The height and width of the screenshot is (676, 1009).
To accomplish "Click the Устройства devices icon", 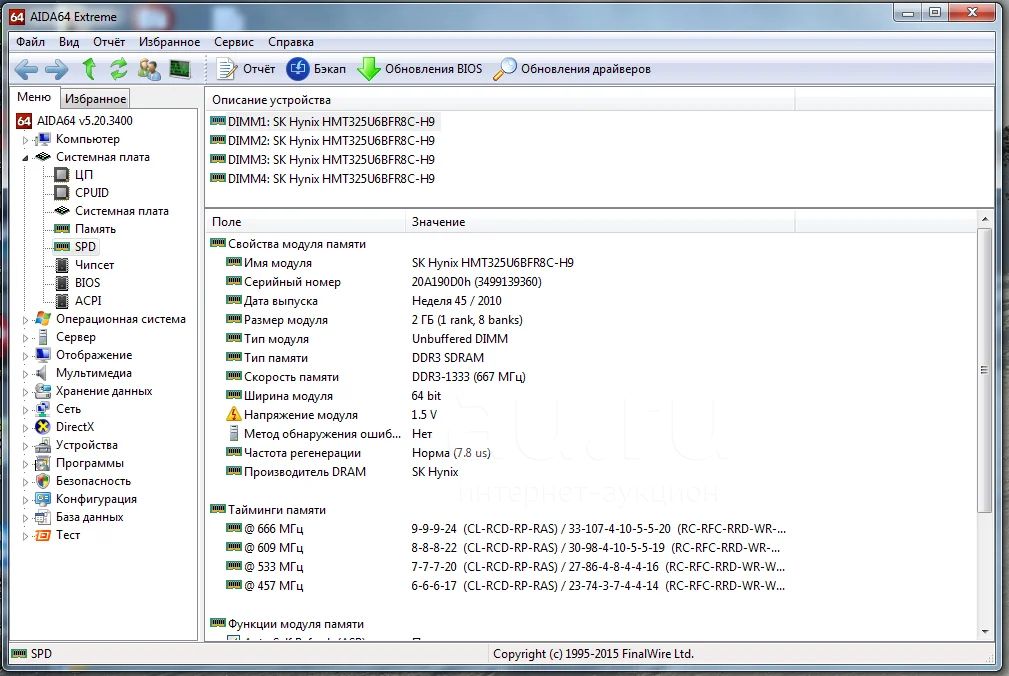I will coord(43,444).
